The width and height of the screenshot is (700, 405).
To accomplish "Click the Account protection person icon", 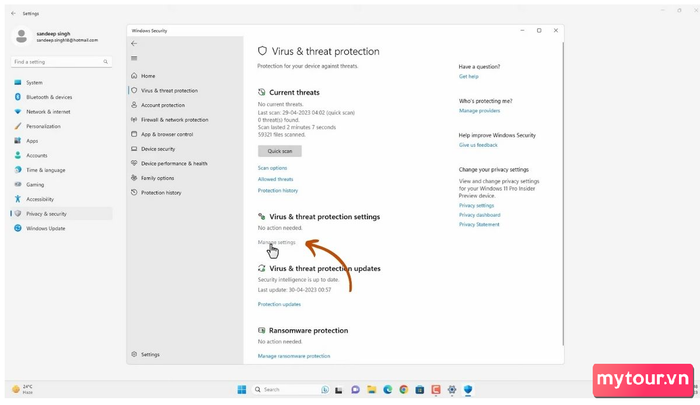I will (134, 104).
